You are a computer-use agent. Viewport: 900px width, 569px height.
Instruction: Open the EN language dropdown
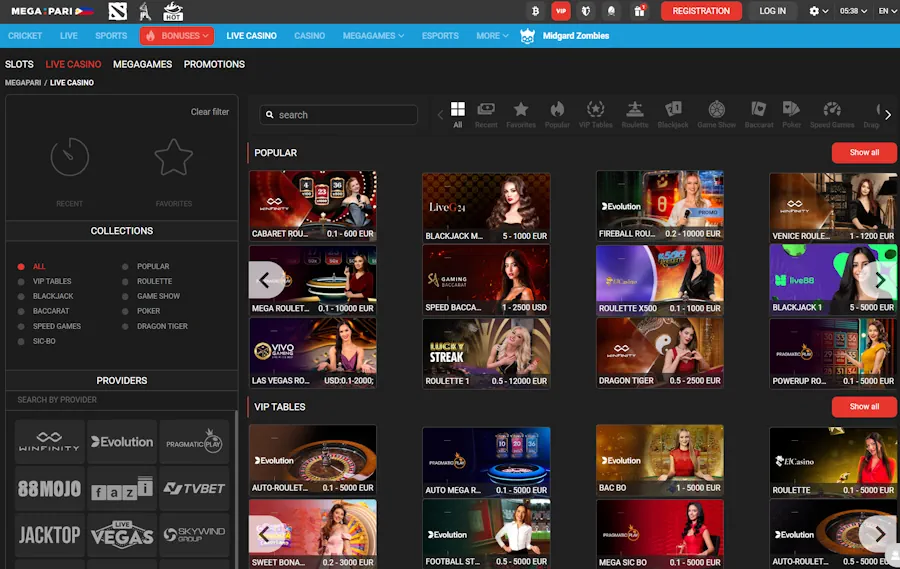coord(887,11)
